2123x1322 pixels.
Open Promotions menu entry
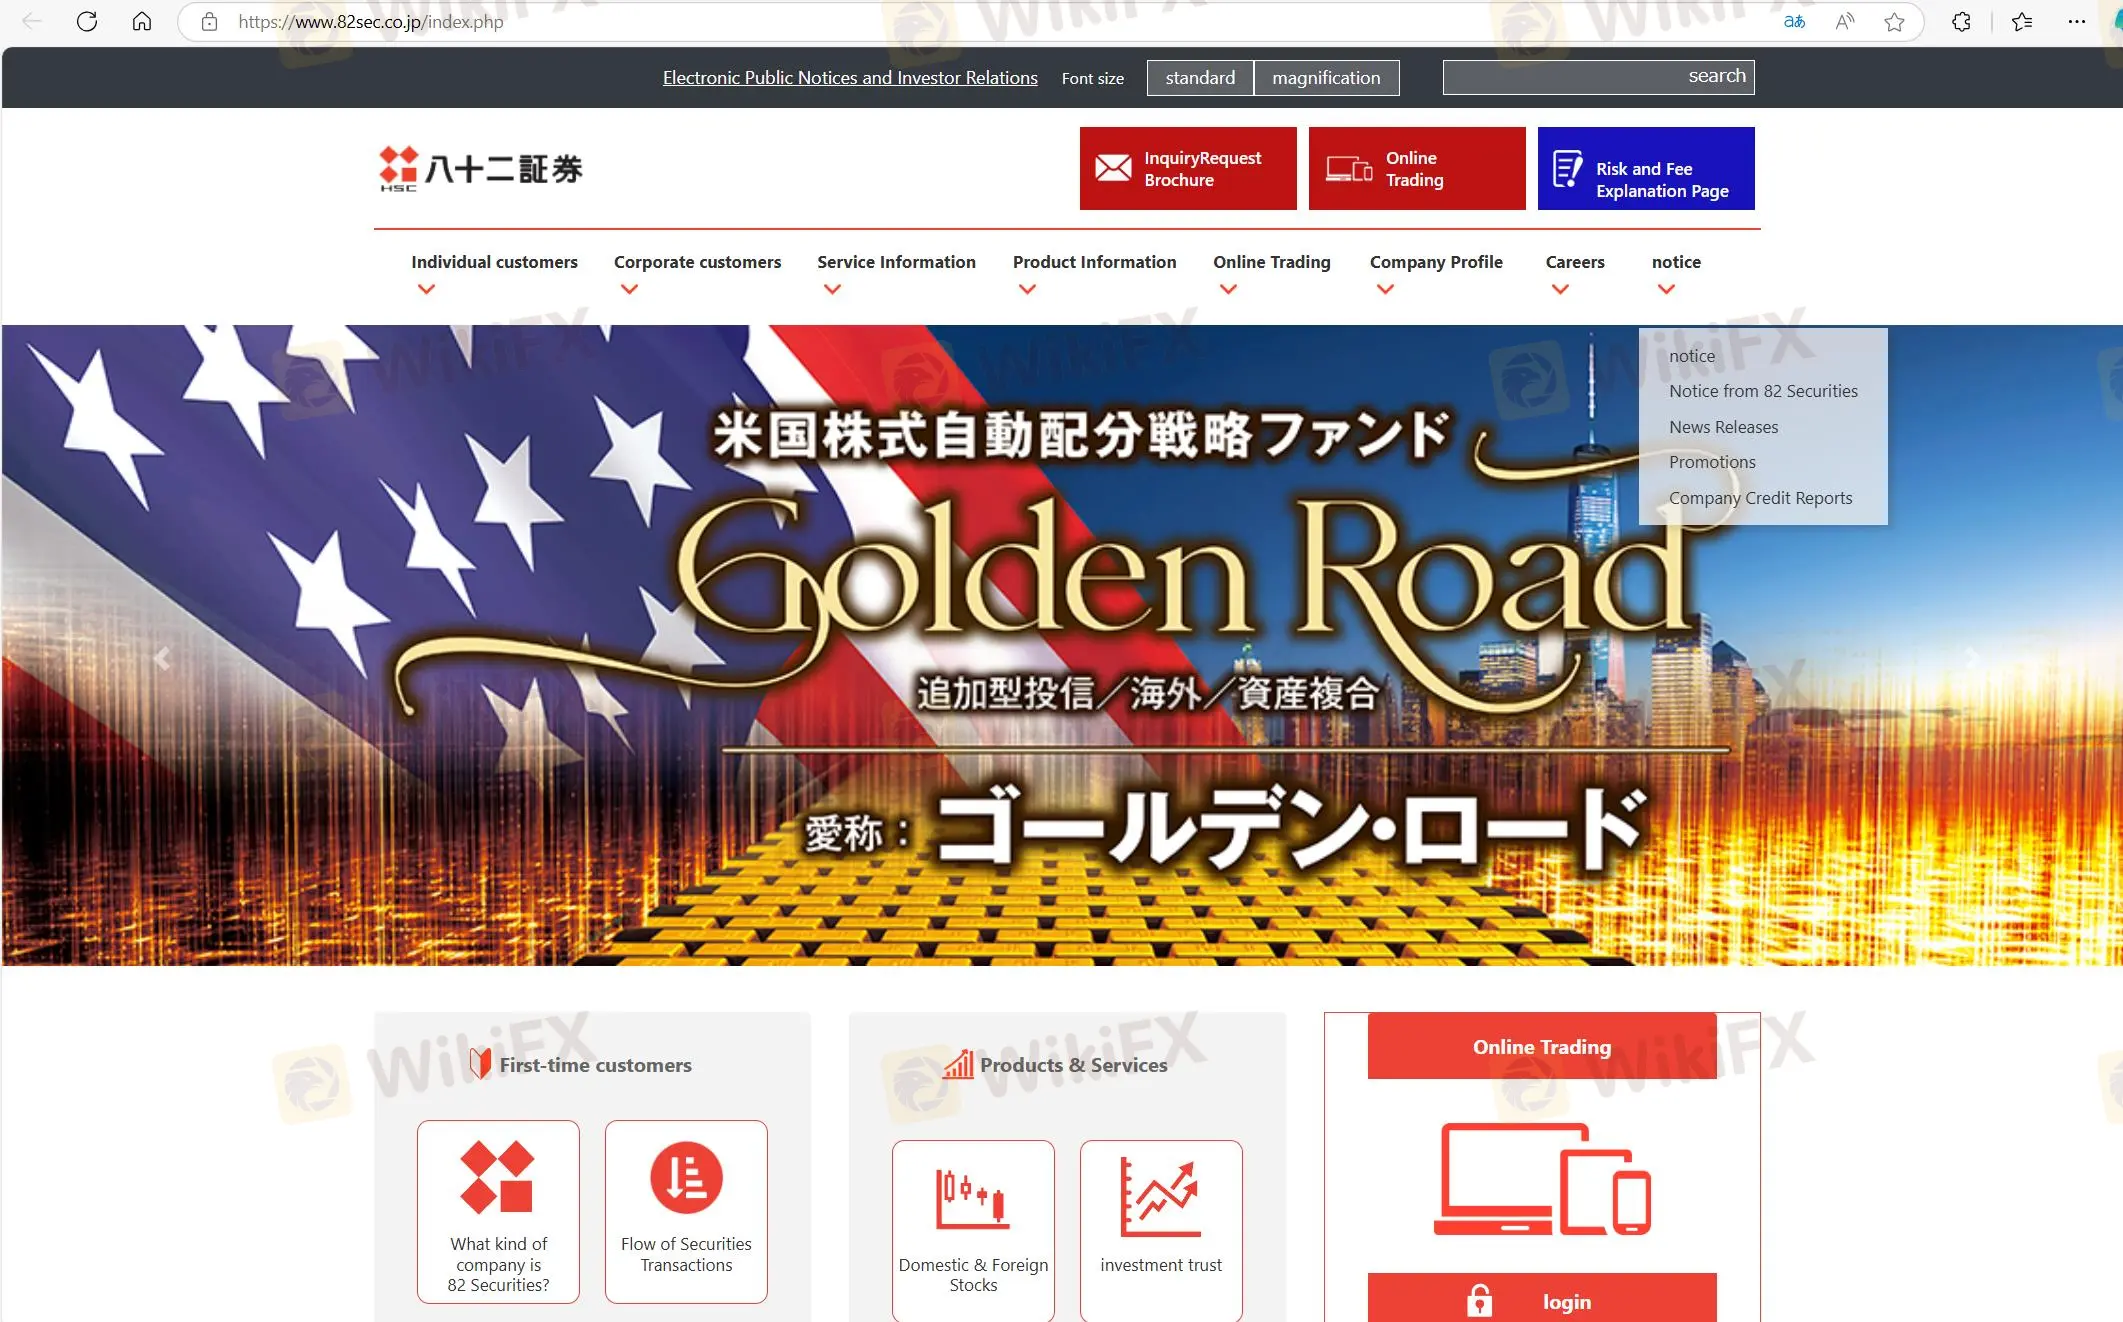click(x=1712, y=462)
